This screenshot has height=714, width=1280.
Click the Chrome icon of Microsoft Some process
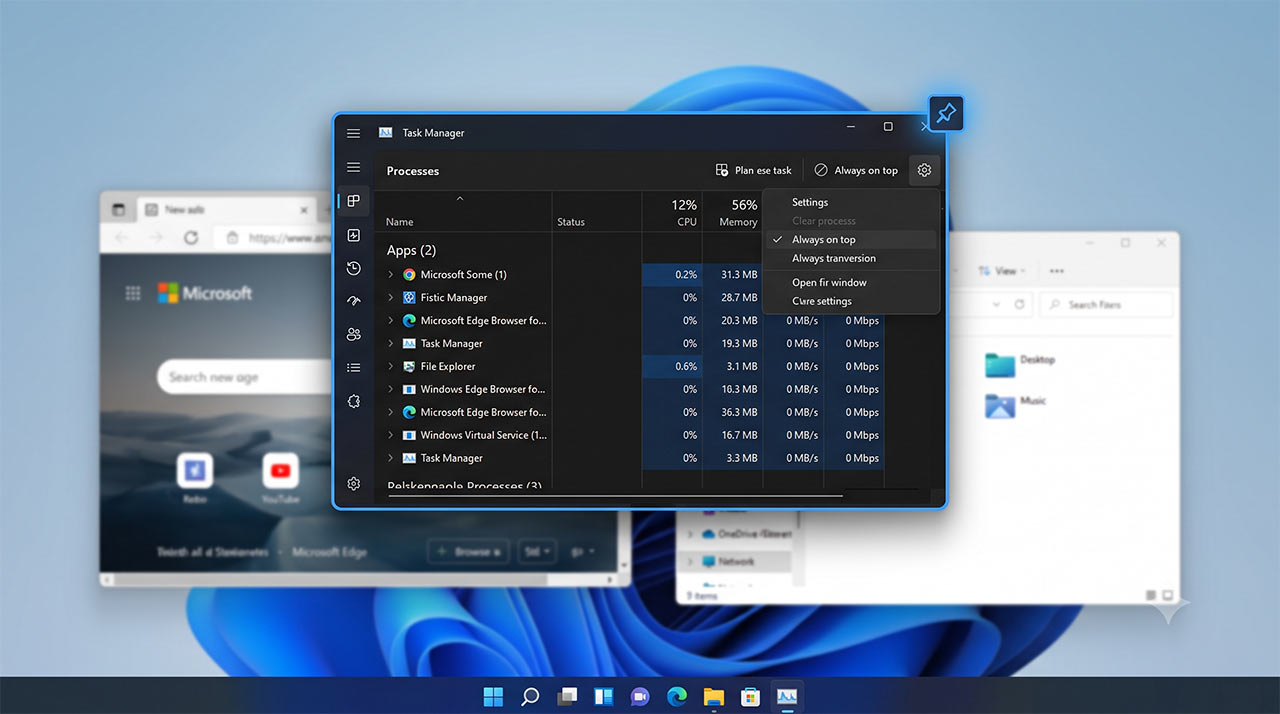coord(409,274)
